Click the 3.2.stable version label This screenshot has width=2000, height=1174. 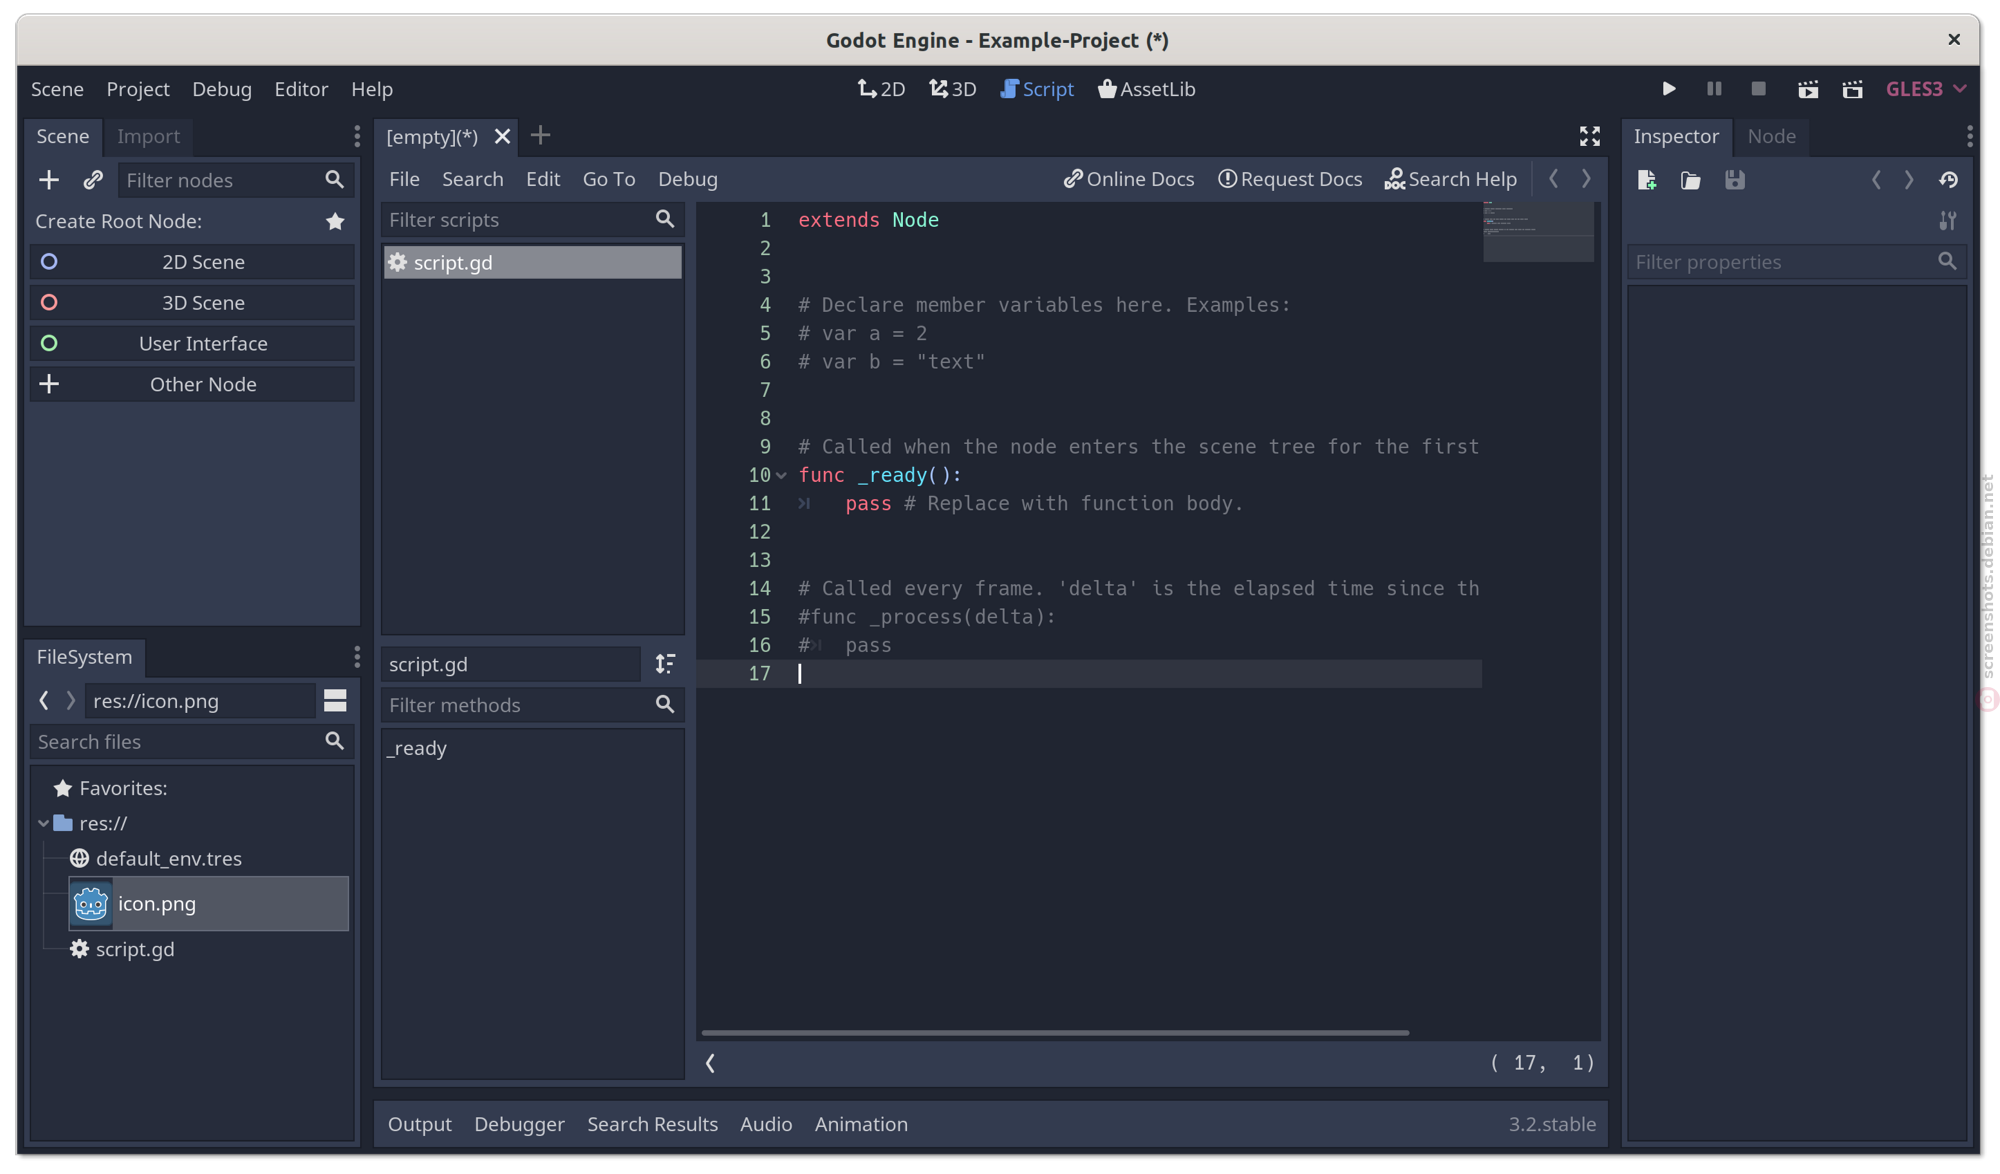[x=1552, y=1124]
